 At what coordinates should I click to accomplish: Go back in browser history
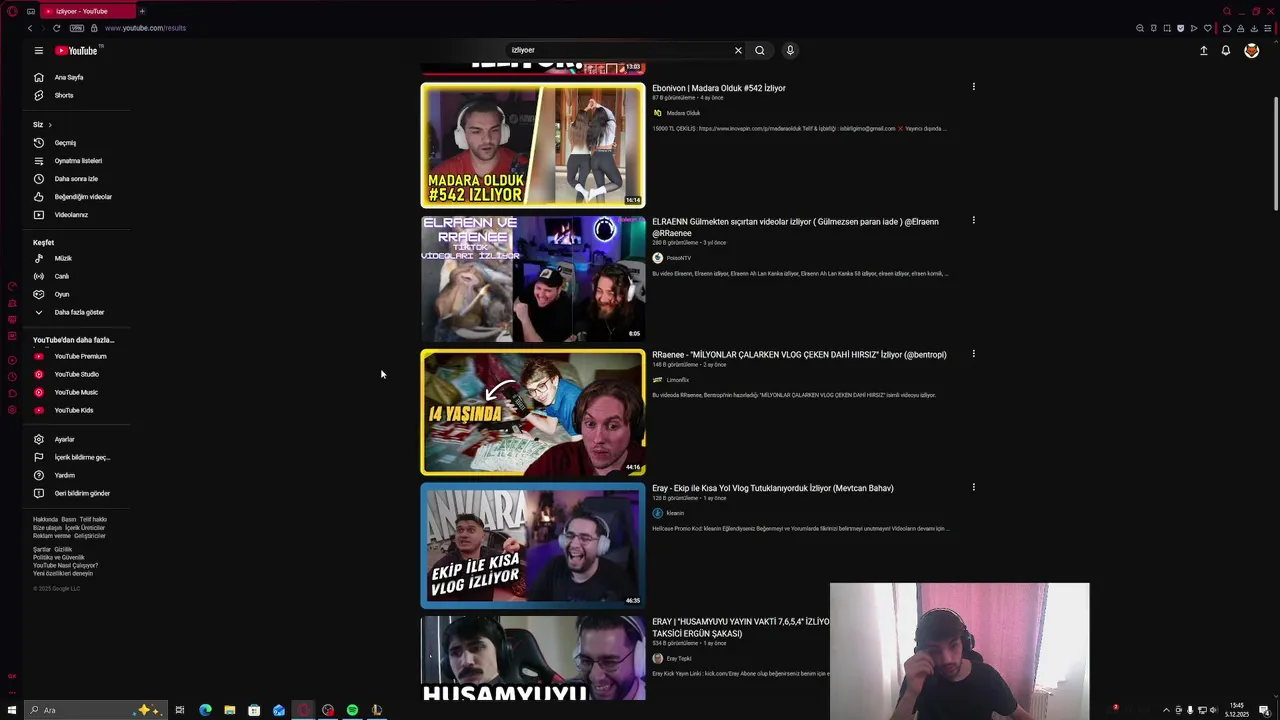click(30, 28)
